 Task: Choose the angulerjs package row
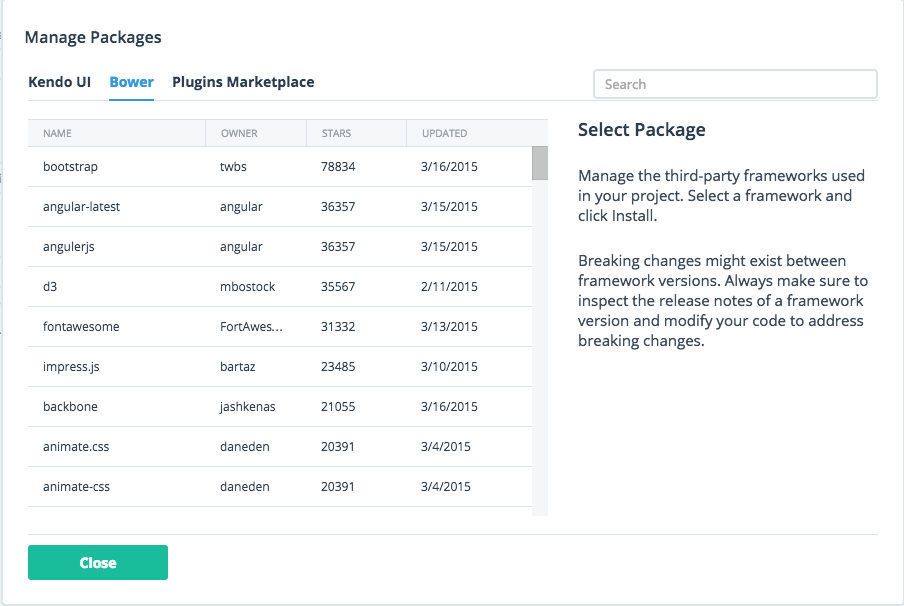coord(69,247)
